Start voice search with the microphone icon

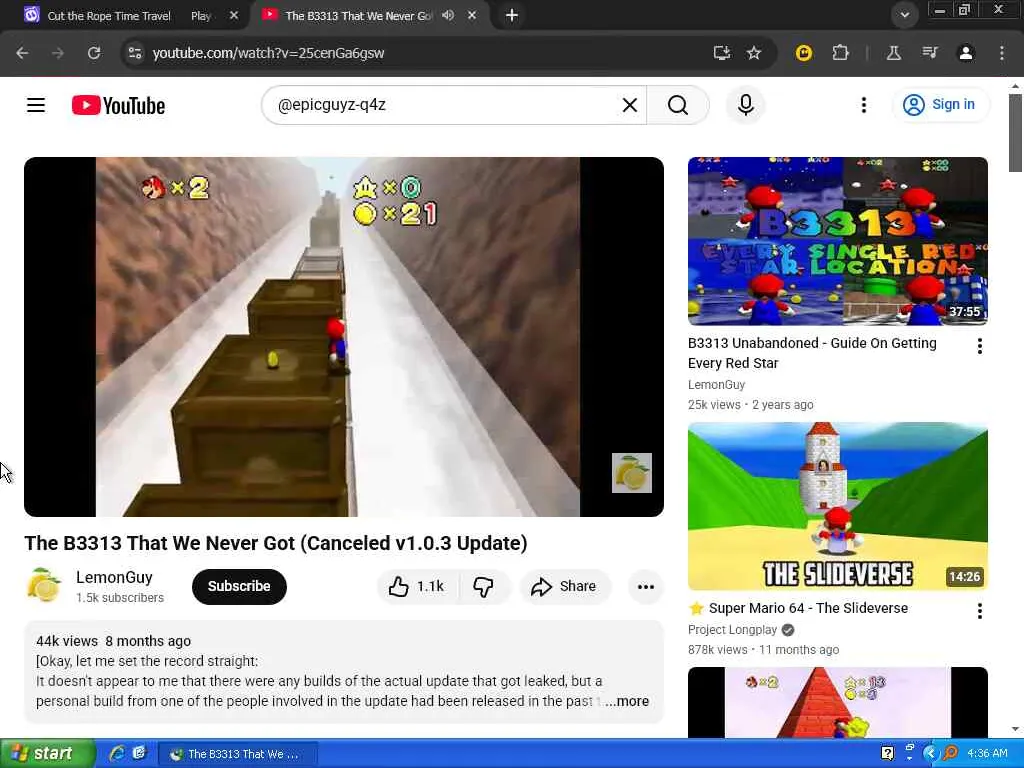click(x=746, y=105)
